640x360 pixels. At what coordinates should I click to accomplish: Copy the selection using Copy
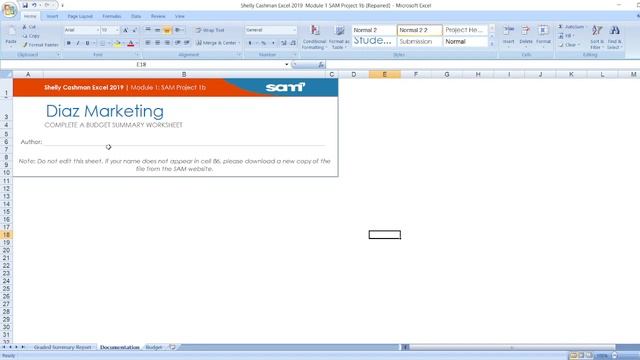31,36
